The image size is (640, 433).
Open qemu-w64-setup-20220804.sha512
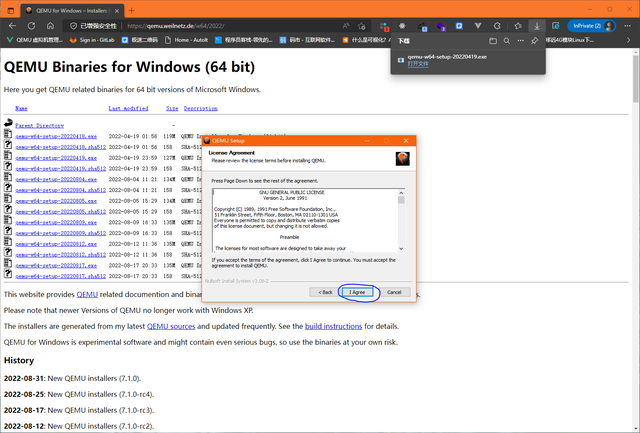pos(60,190)
